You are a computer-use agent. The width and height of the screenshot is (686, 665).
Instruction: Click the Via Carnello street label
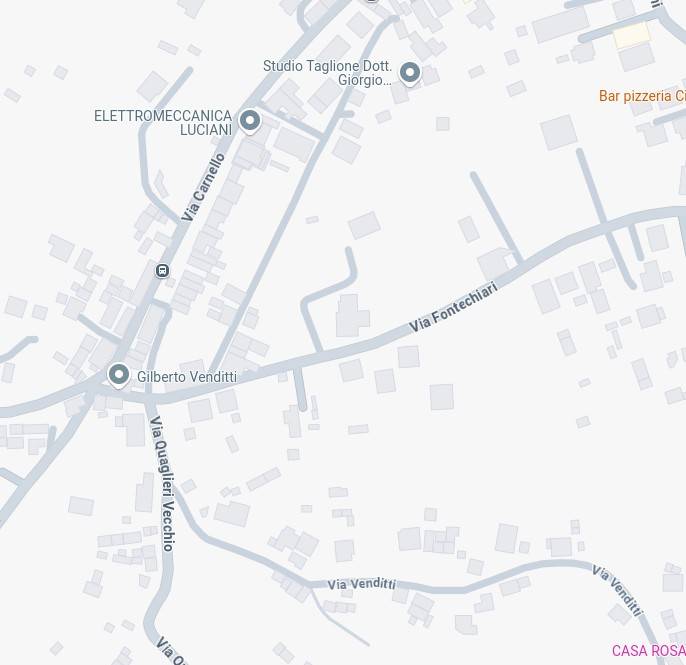[203, 187]
